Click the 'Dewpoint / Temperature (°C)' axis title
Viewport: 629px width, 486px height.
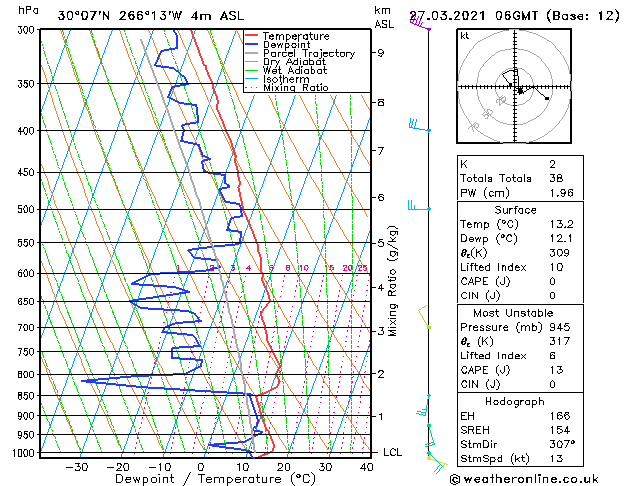coord(215,479)
